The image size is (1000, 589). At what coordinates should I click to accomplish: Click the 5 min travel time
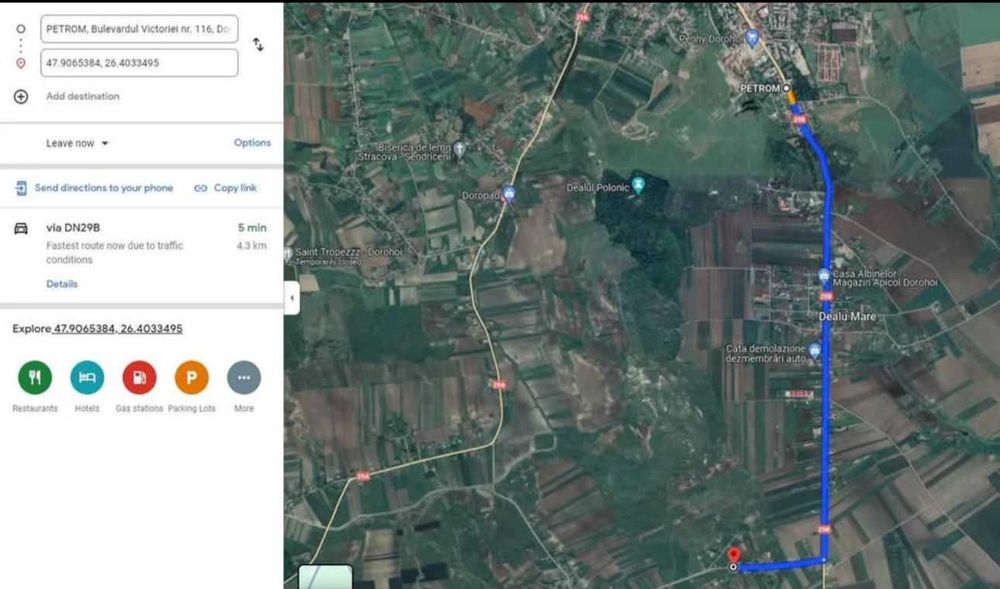pyautogui.click(x=252, y=228)
